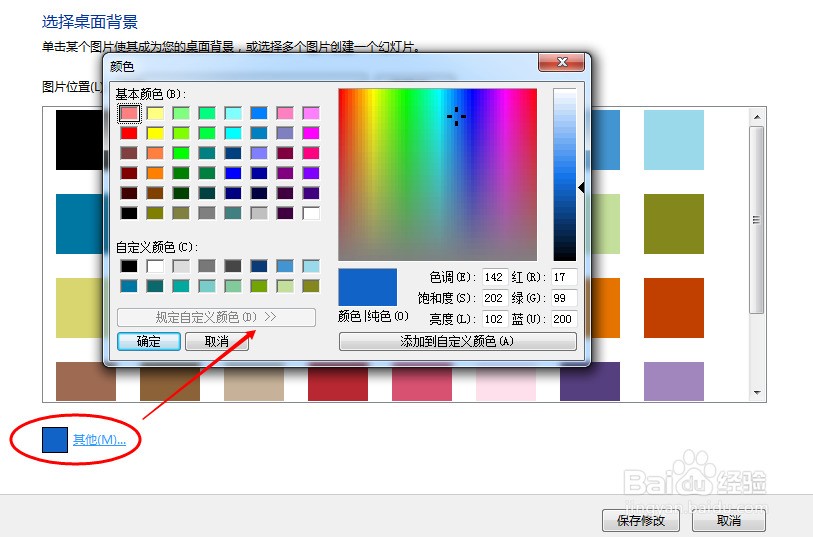The height and width of the screenshot is (537, 813).
Task: Click the 取消 button in the color dialog
Action: tap(217, 342)
